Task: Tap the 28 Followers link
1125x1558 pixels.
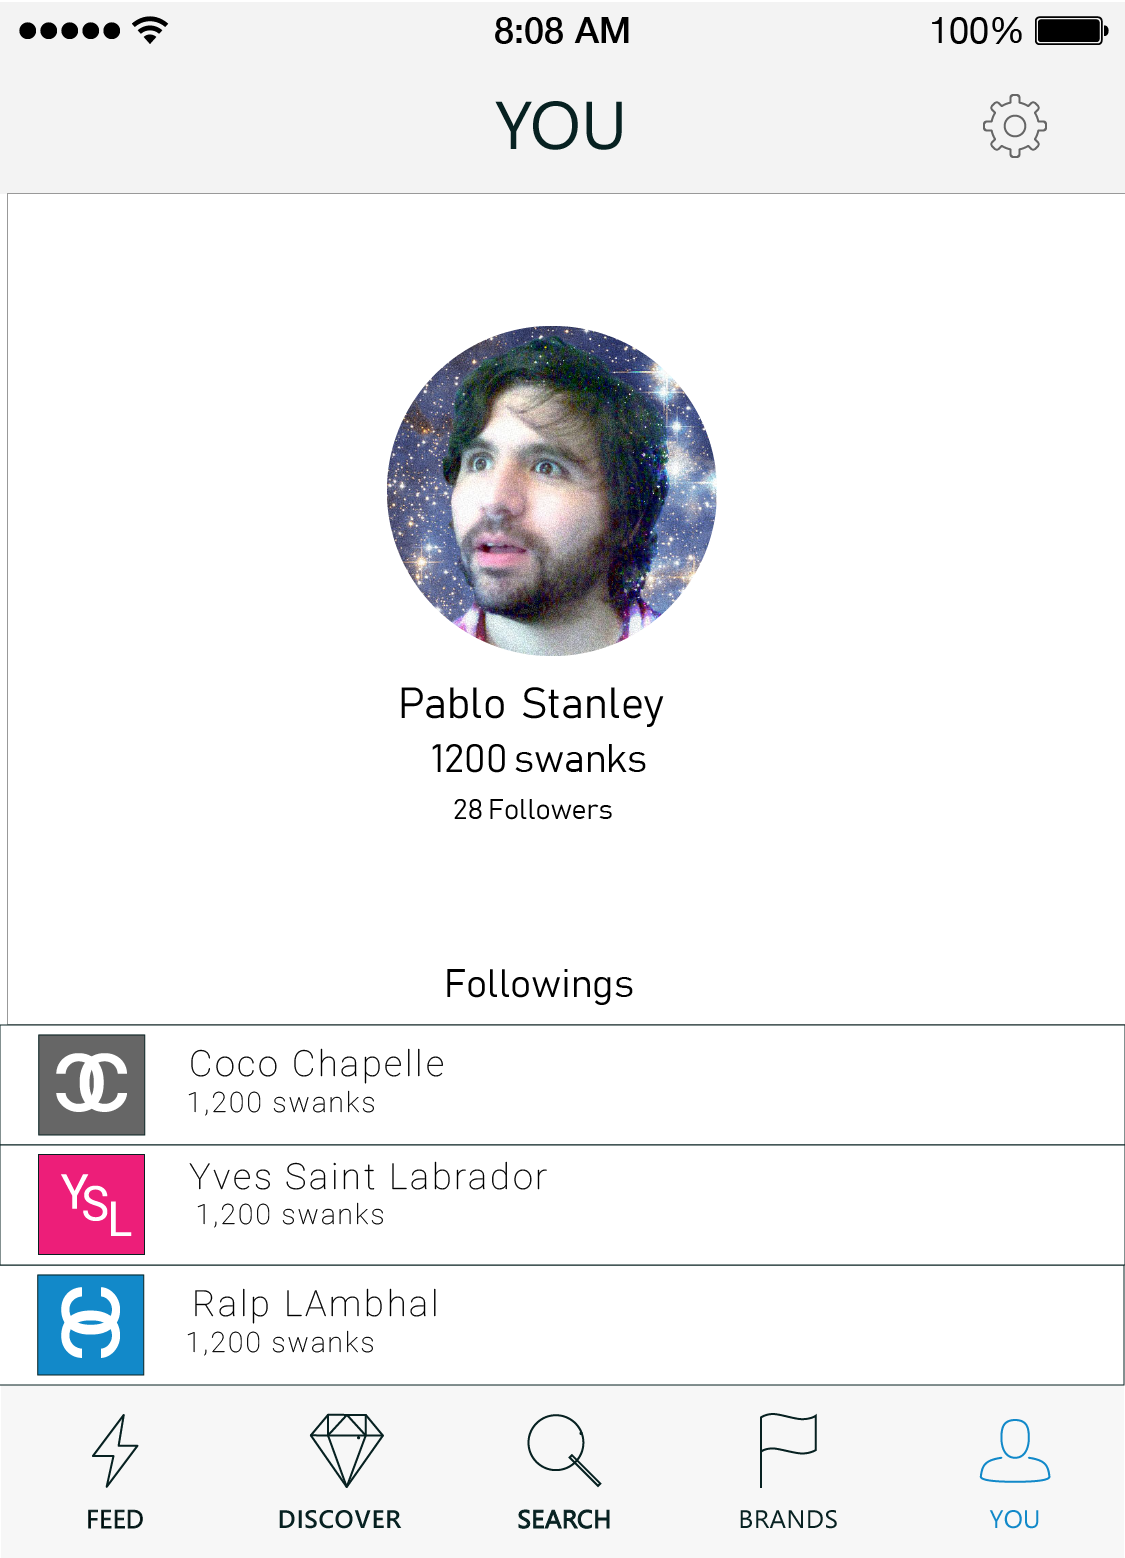Action: pos(532,810)
